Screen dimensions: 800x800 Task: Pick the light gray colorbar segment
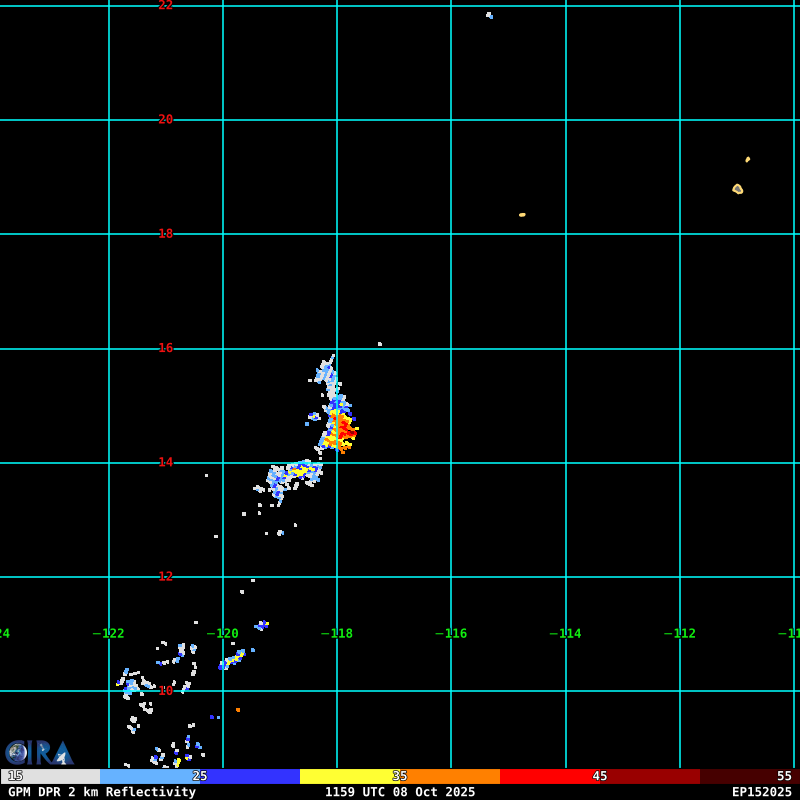(51, 777)
